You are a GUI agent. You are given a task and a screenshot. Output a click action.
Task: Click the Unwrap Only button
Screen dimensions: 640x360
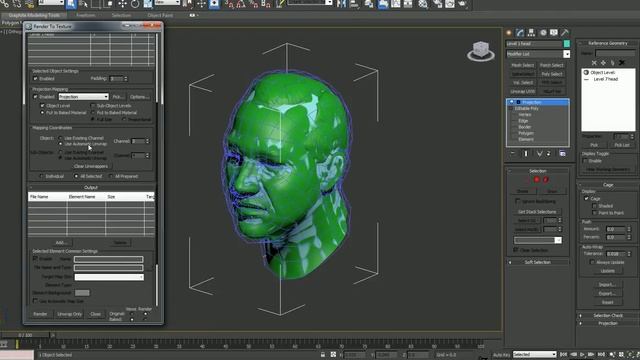(x=70, y=314)
